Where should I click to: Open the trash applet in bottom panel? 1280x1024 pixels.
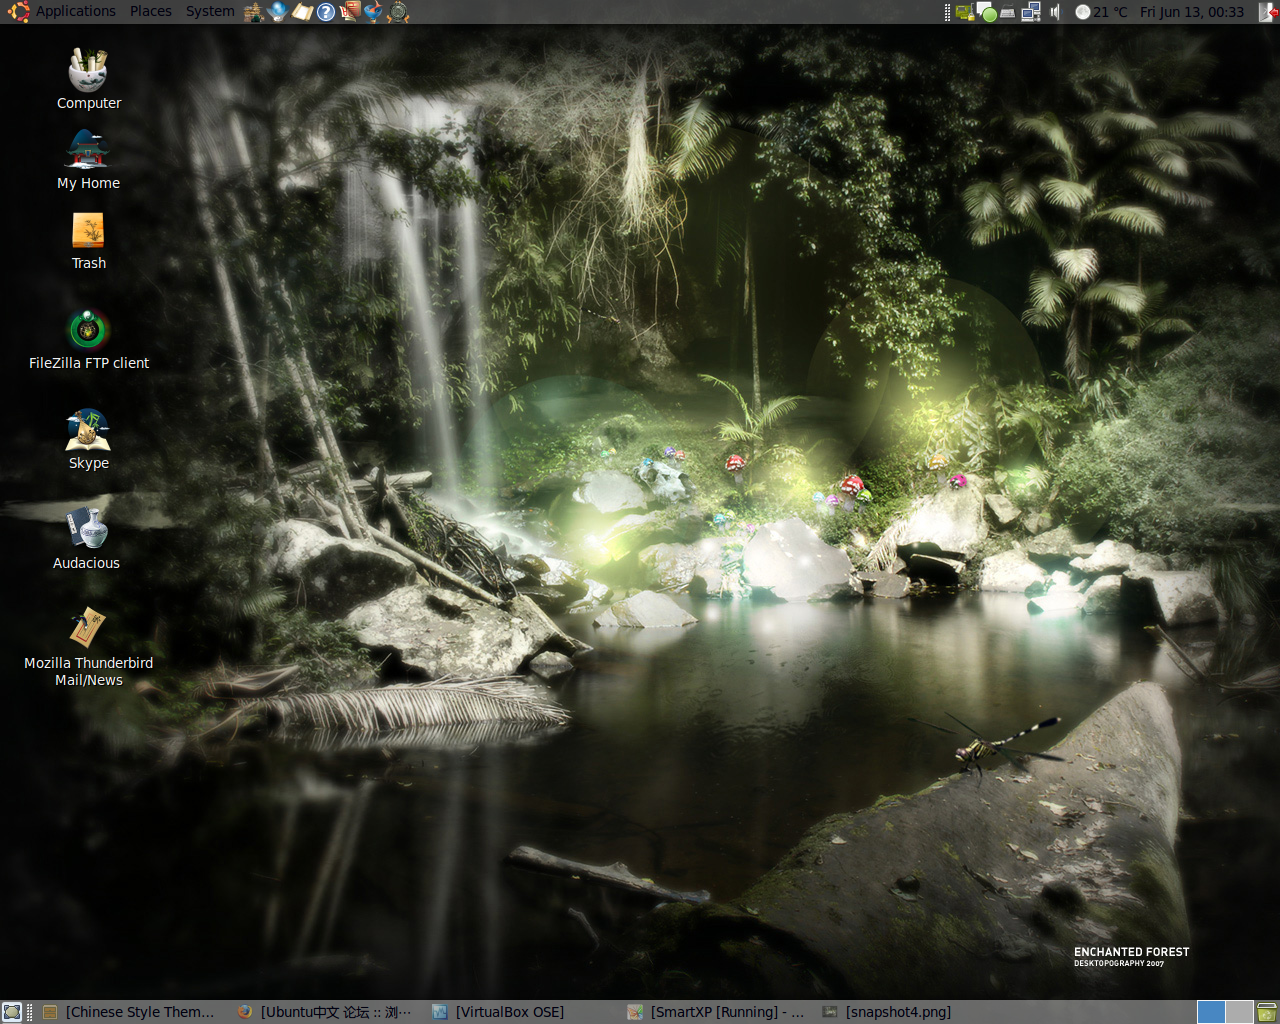pos(1267,1012)
